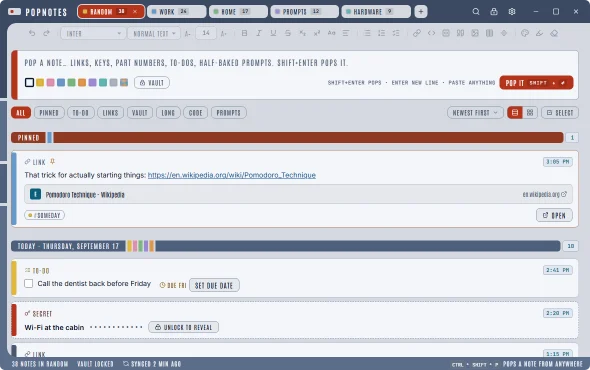Filter notes by To-Do
The width and height of the screenshot is (590, 370).
pyautogui.click(x=81, y=113)
